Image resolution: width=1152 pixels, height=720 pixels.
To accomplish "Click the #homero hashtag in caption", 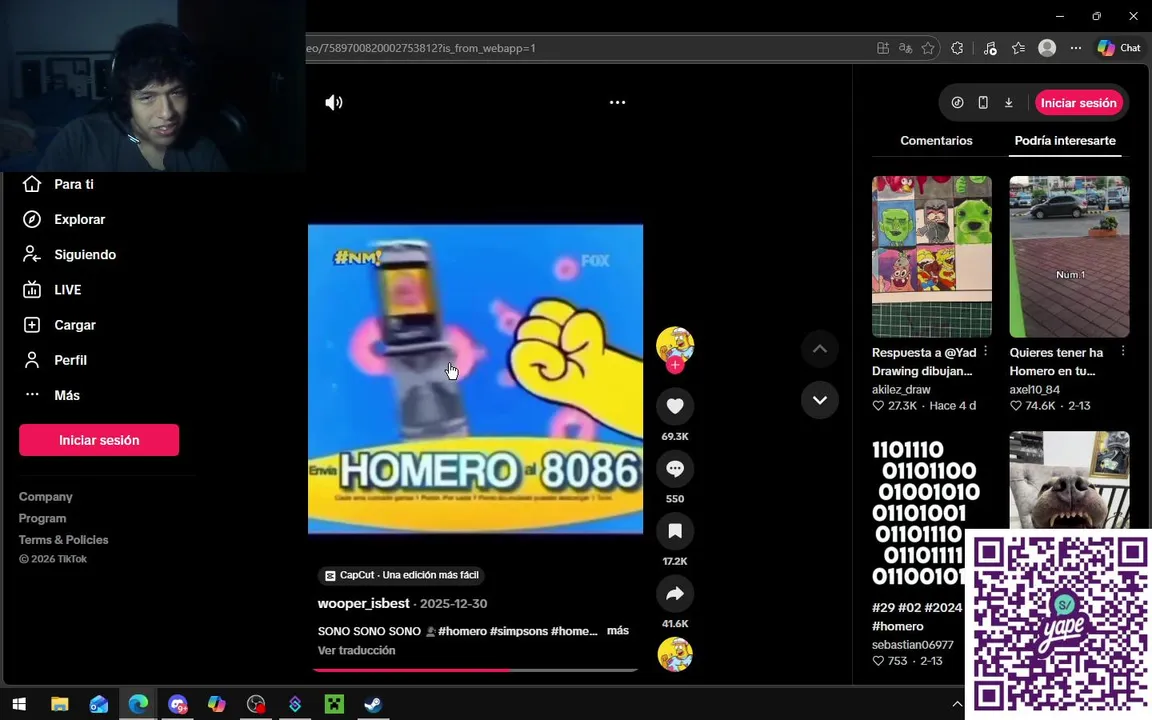I will tap(462, 631).
